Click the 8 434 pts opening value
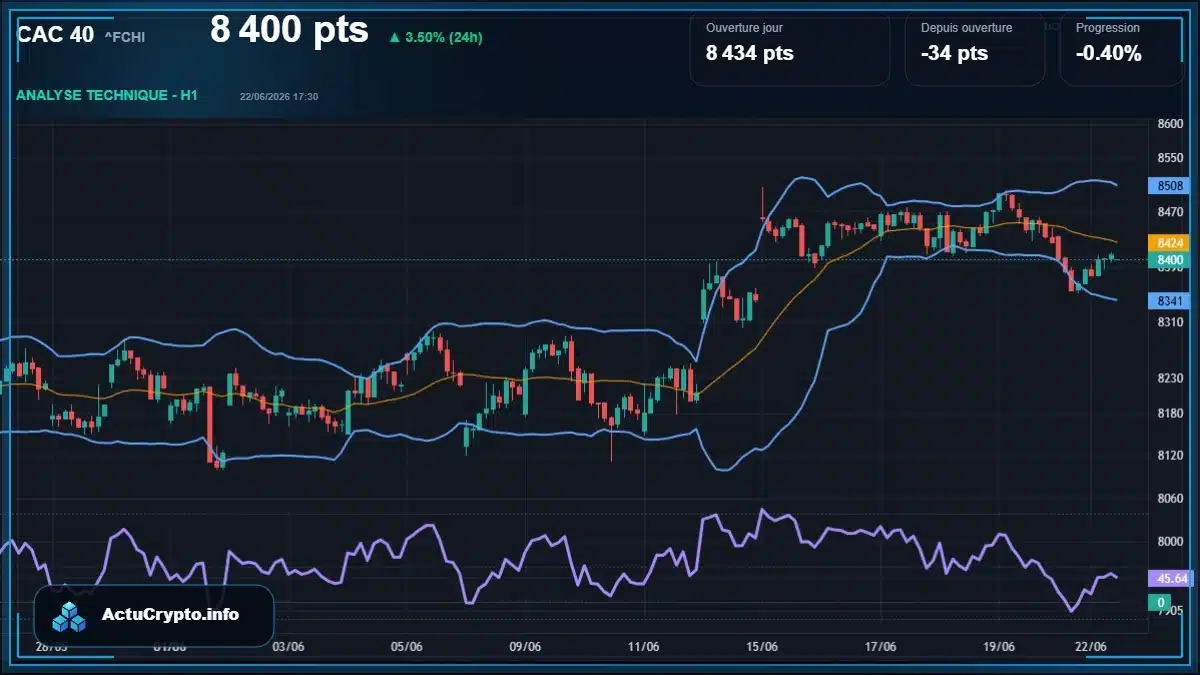 [x=750, y=53]
